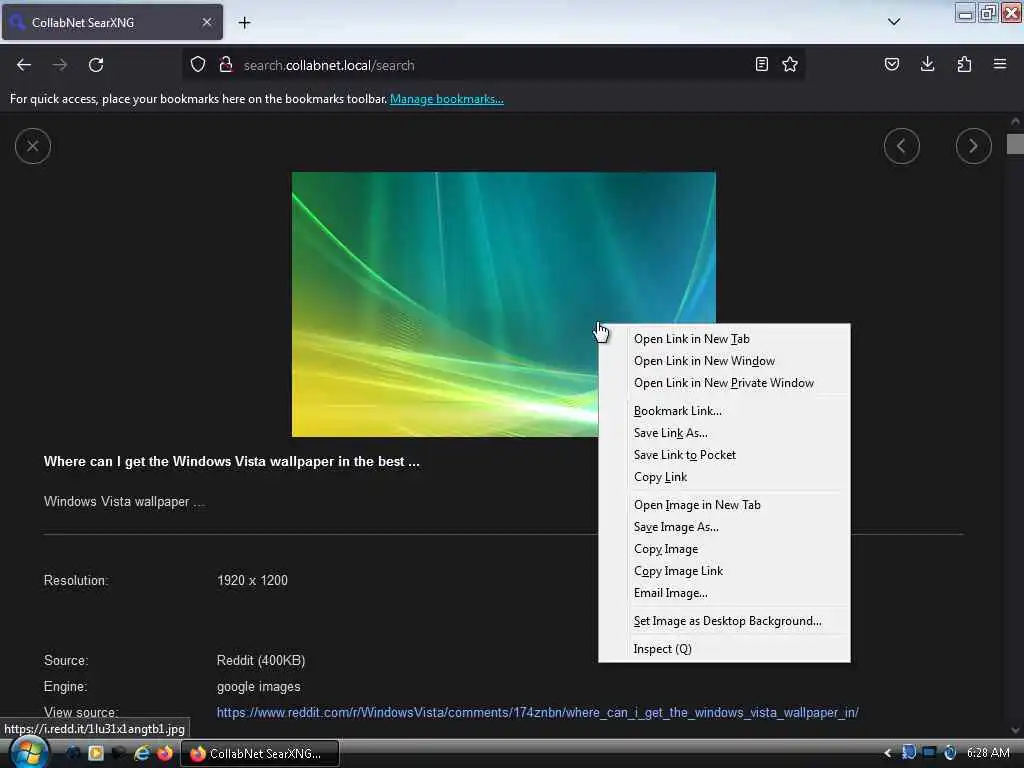The height and width of the screenshot is (768, 1024).
Task: Show the previous image result
Action: [902, 146]
